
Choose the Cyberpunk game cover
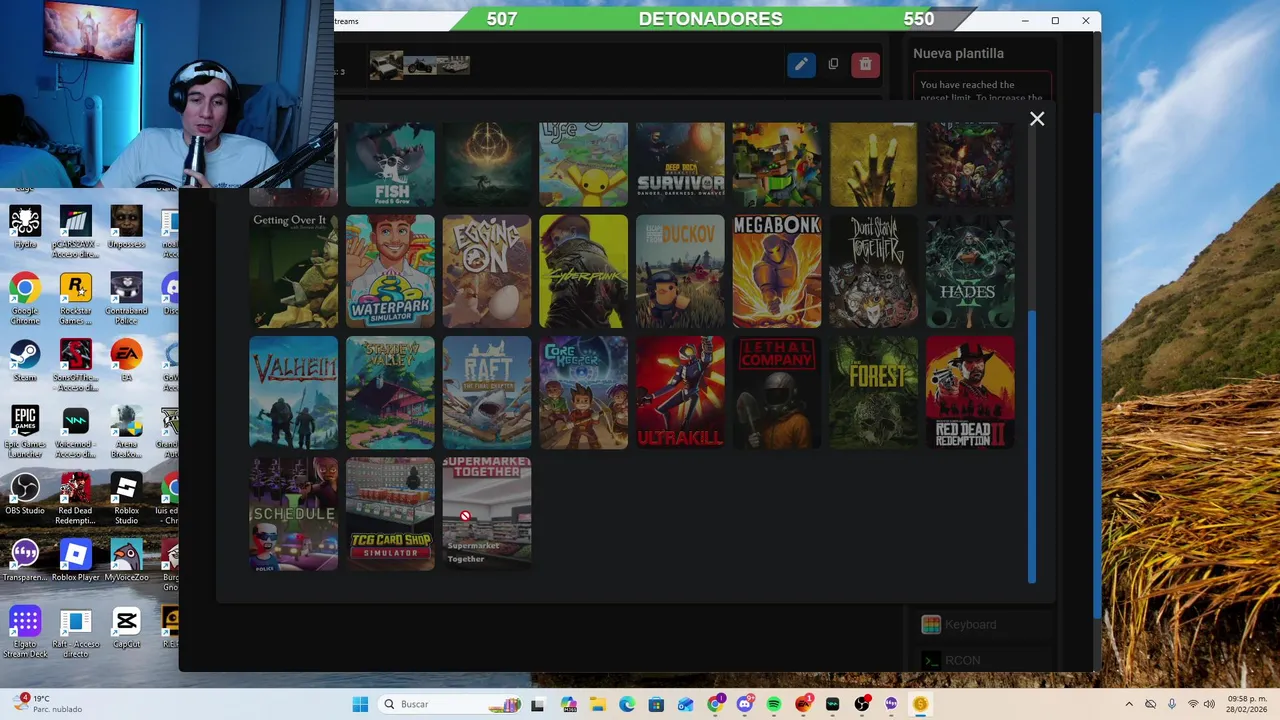tap(583, 271)
